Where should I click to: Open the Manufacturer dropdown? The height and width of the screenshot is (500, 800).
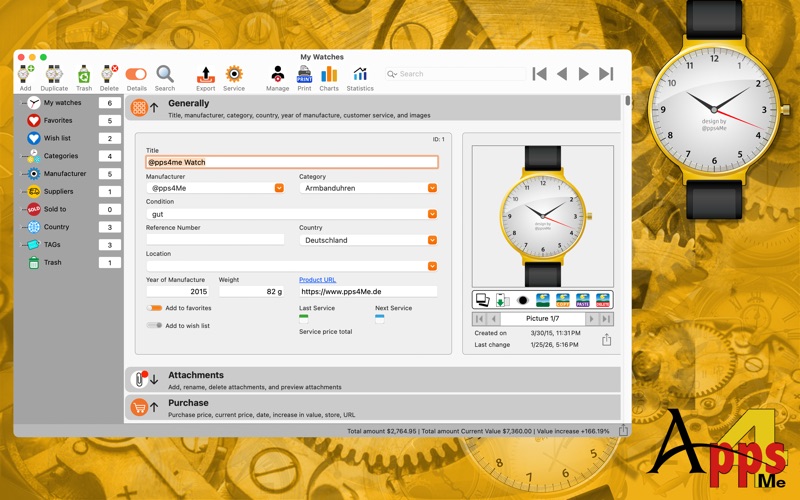click(279, 188)
